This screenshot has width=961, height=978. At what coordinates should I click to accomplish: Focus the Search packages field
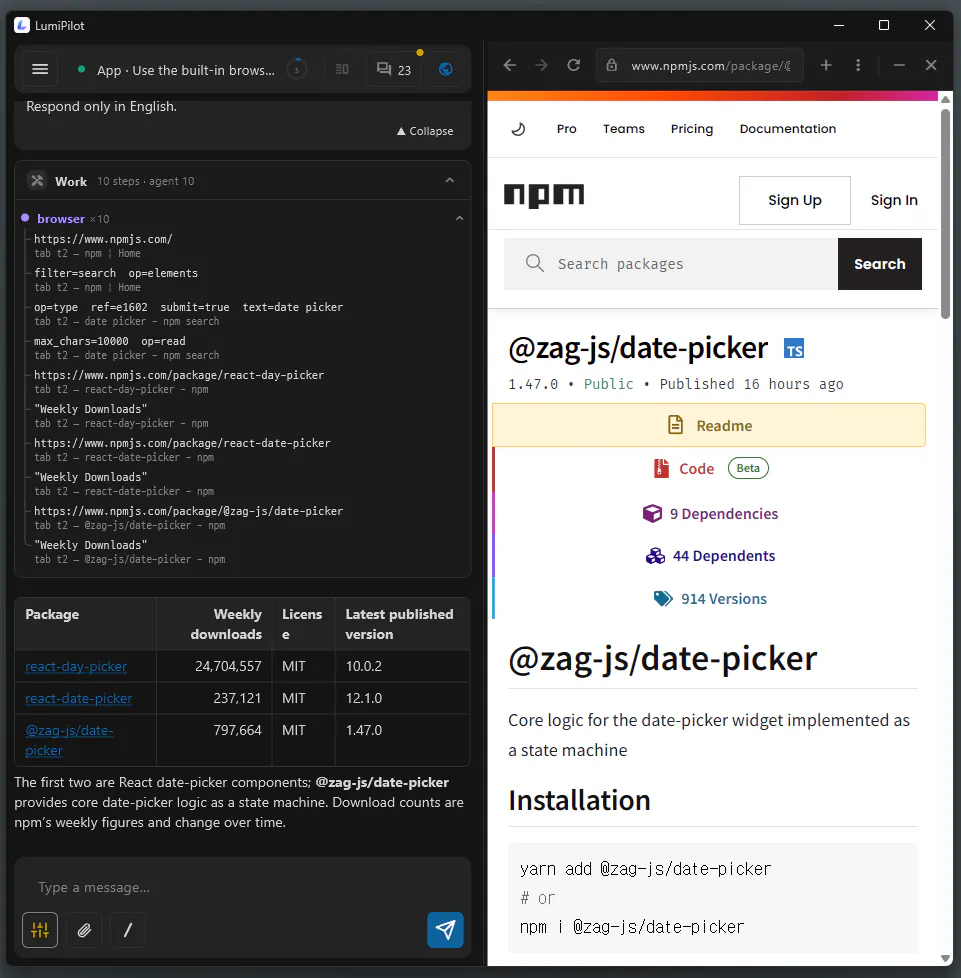(670, 264)
